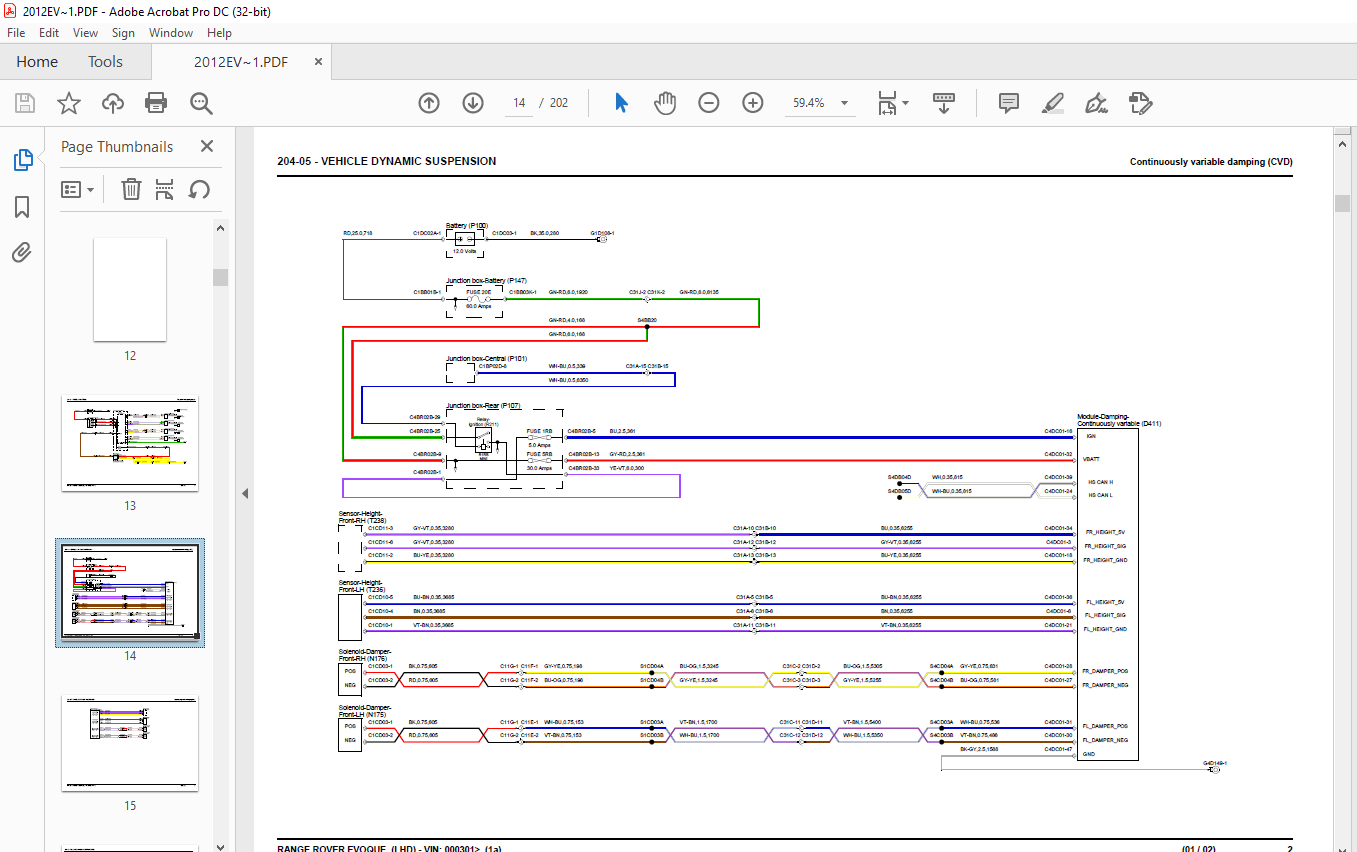Add a comment sticky note
The image size is (1357, 852).
[x=1008, y=103]
